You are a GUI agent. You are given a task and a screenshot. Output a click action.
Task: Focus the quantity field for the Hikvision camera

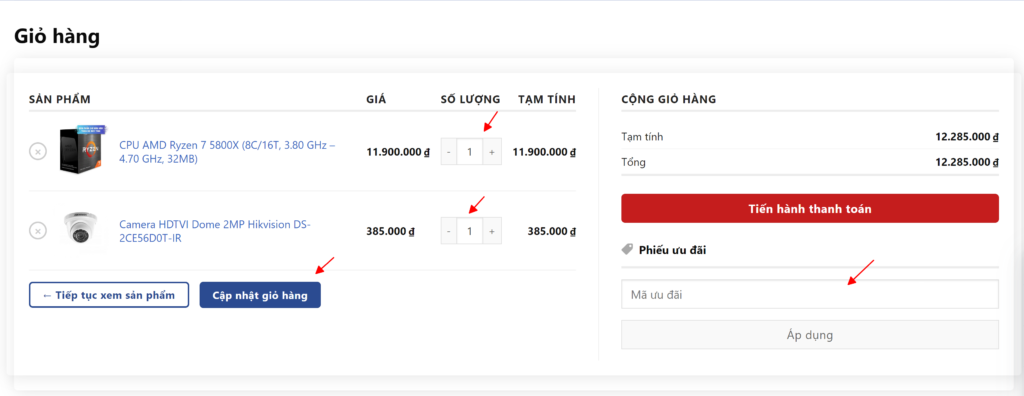point(470,231)
